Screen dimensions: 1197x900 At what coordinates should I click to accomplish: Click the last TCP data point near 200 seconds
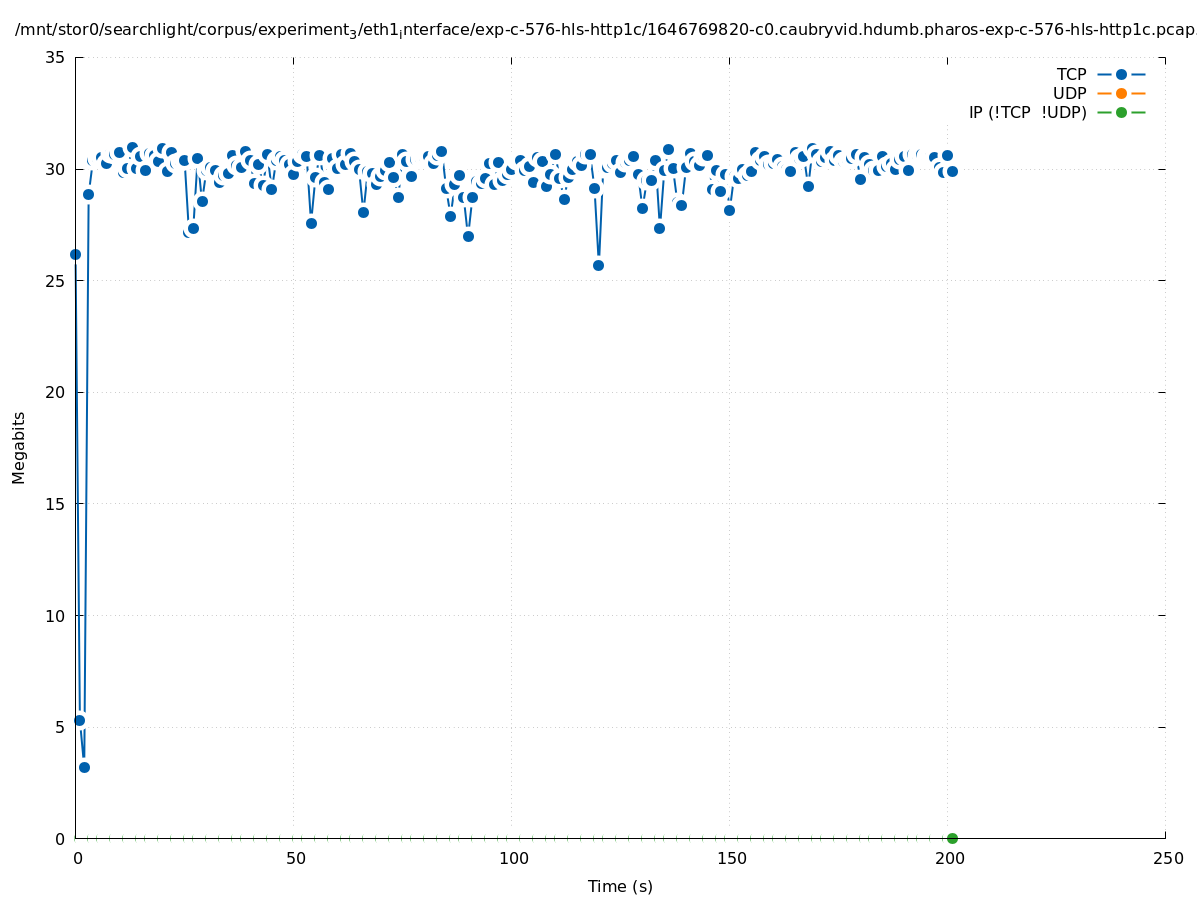pyautogui.click(x=952, y=171)
